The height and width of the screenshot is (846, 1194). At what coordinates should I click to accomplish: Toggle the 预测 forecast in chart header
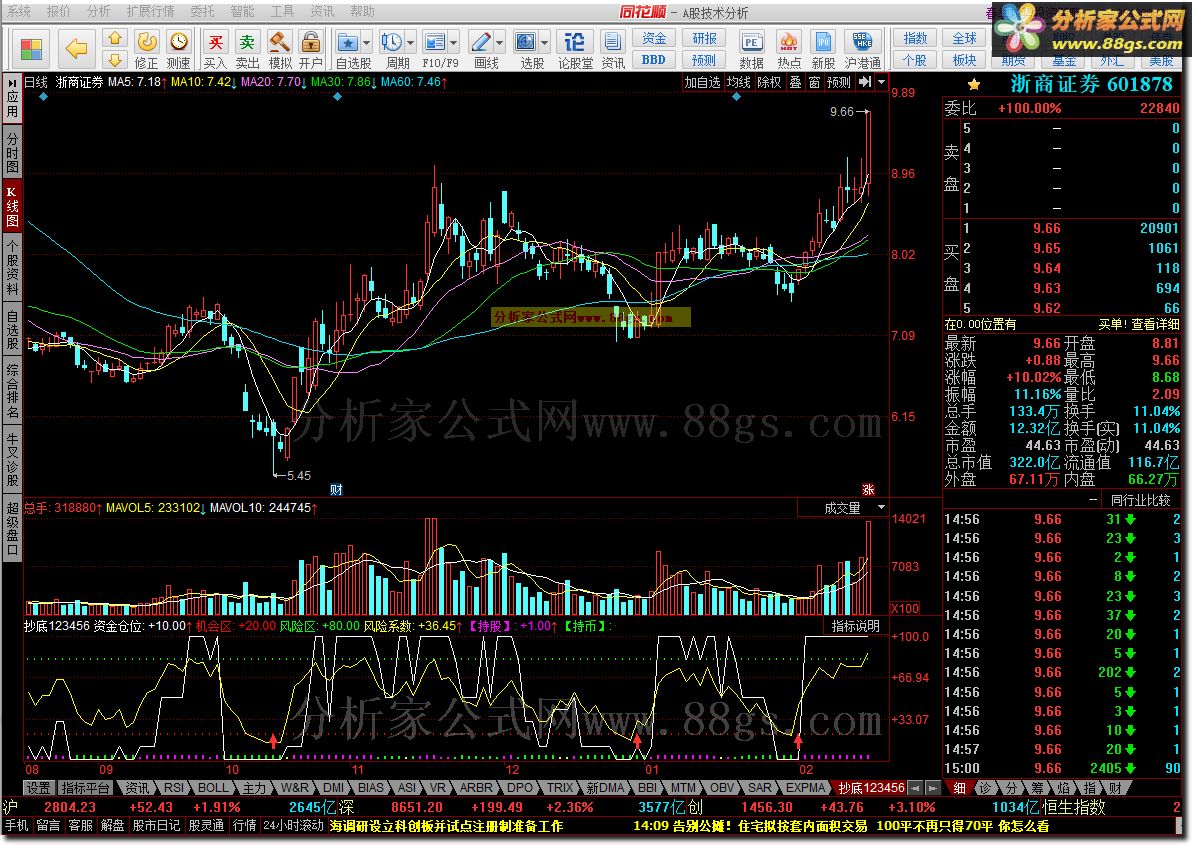[839, 81]
